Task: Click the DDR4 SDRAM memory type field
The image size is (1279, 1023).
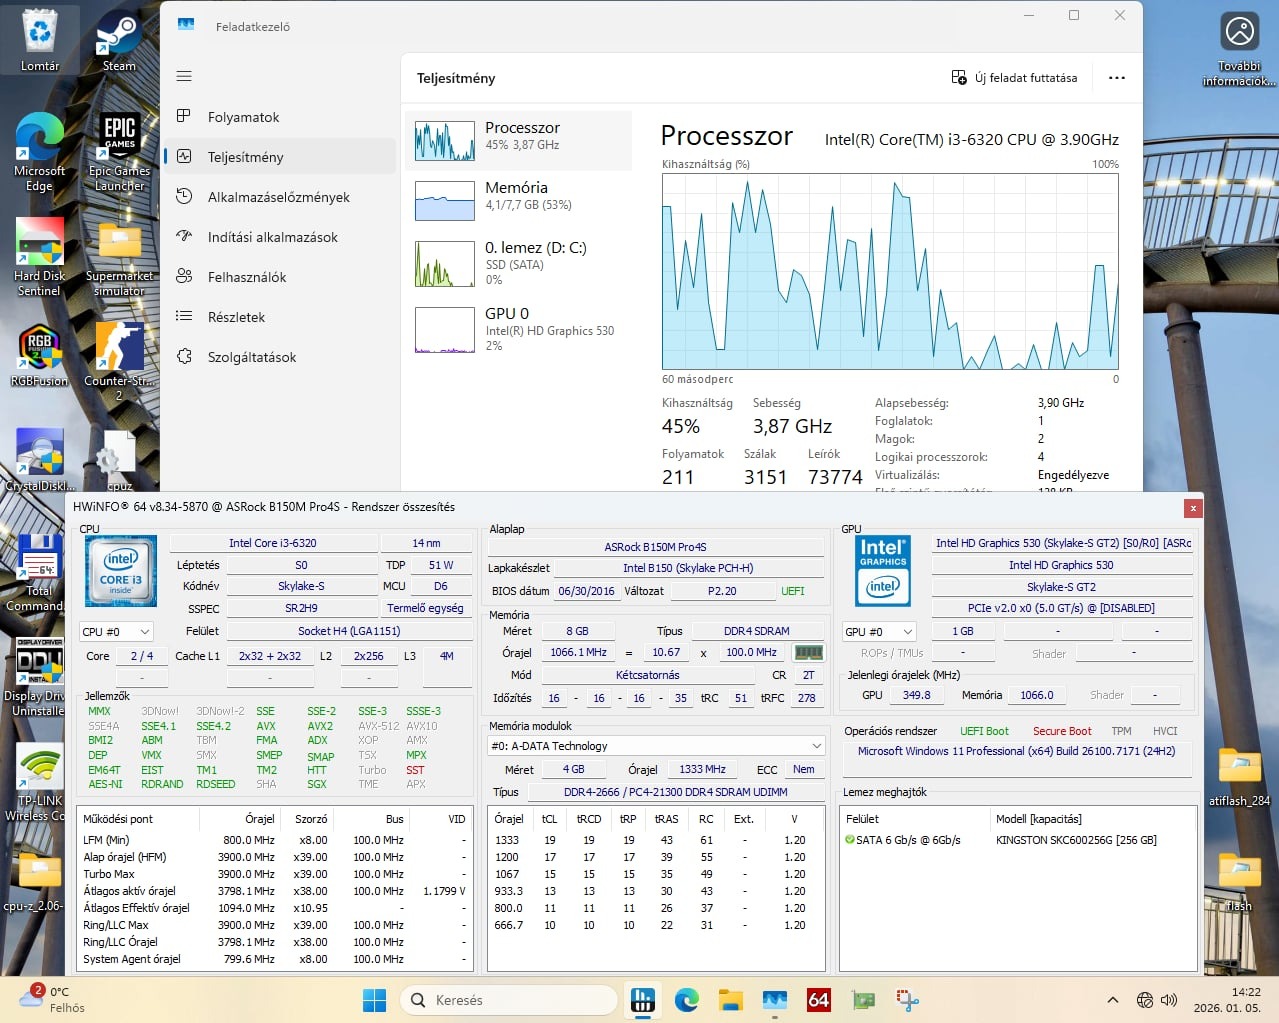Action: (756, 631)
